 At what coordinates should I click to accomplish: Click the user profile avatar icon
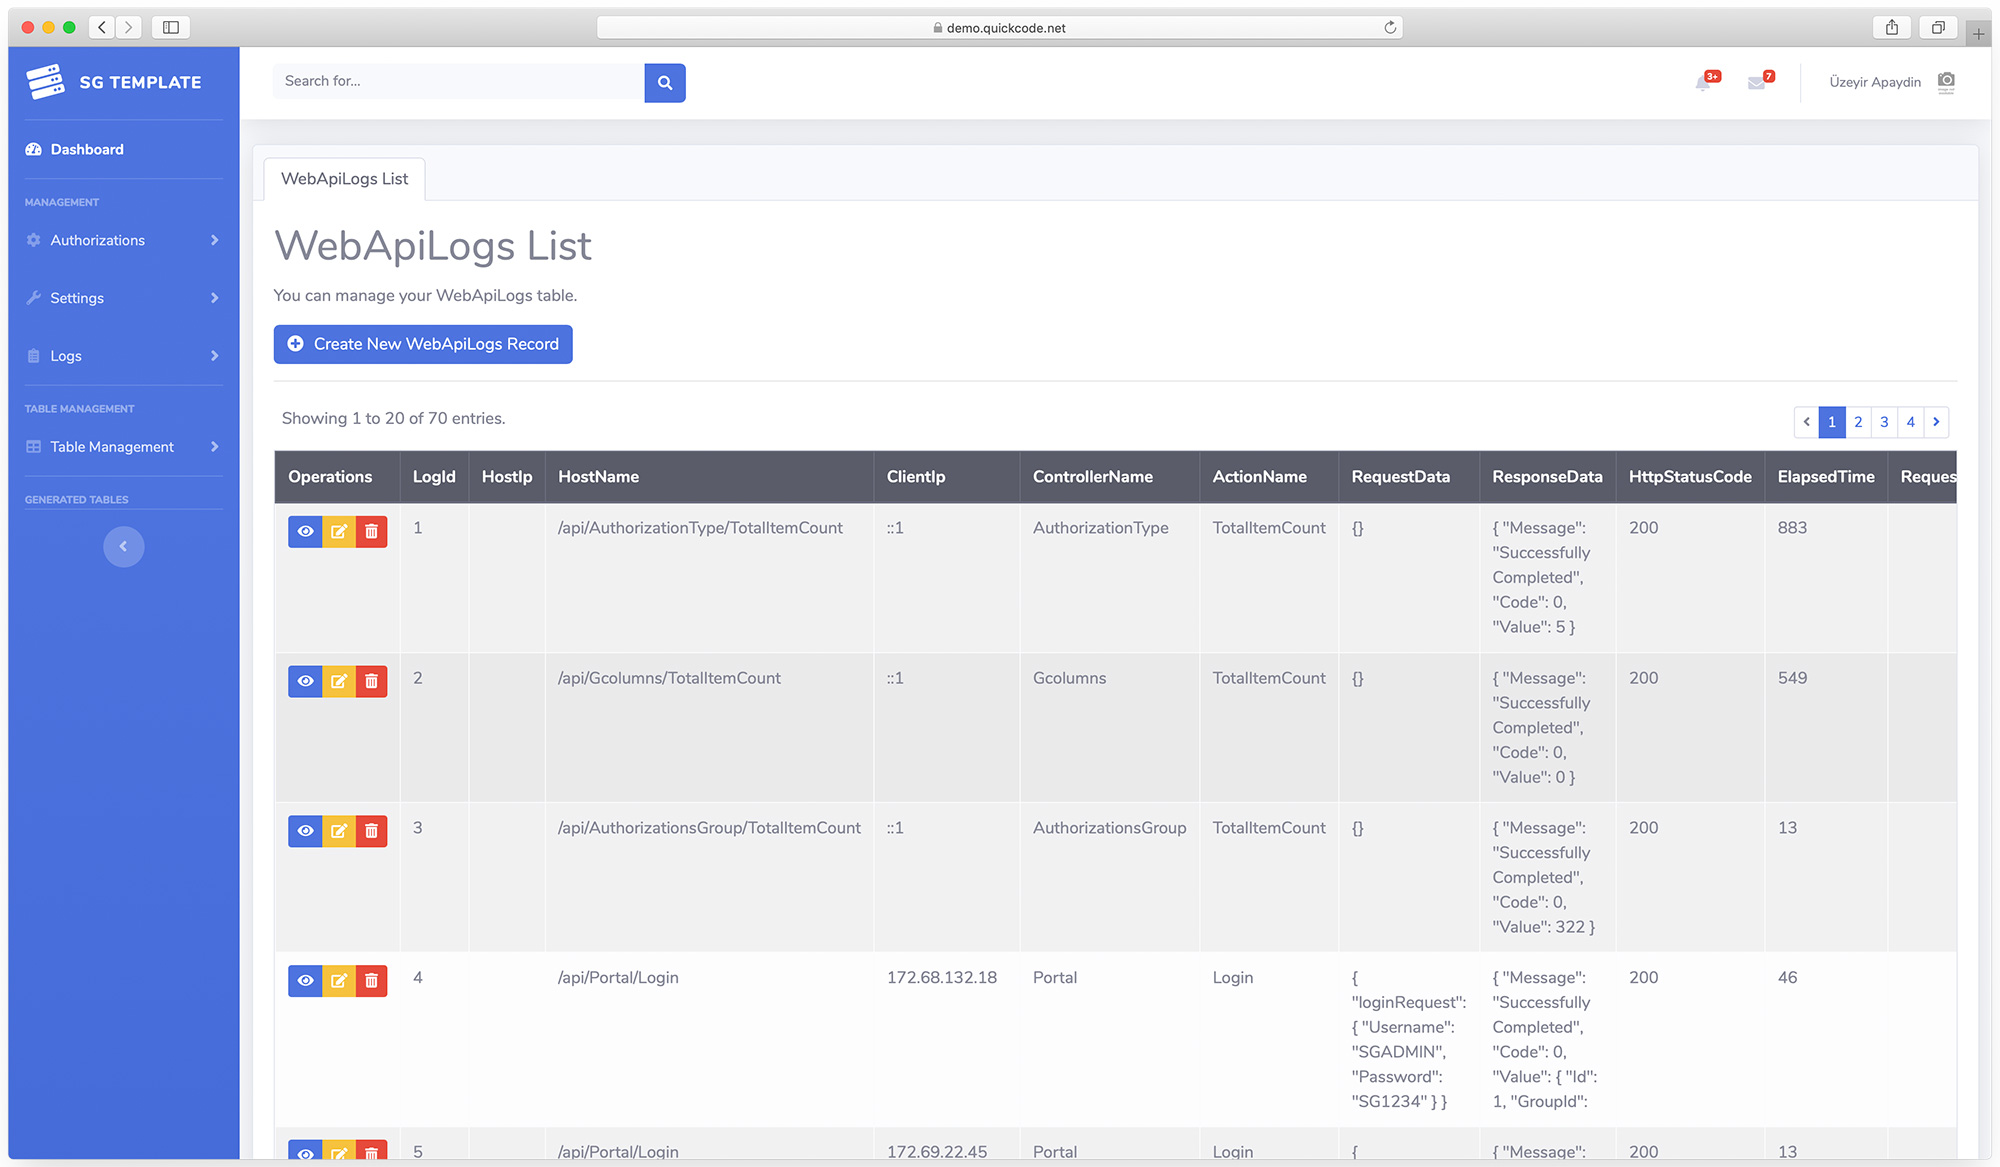click(x=1945, y=81)
